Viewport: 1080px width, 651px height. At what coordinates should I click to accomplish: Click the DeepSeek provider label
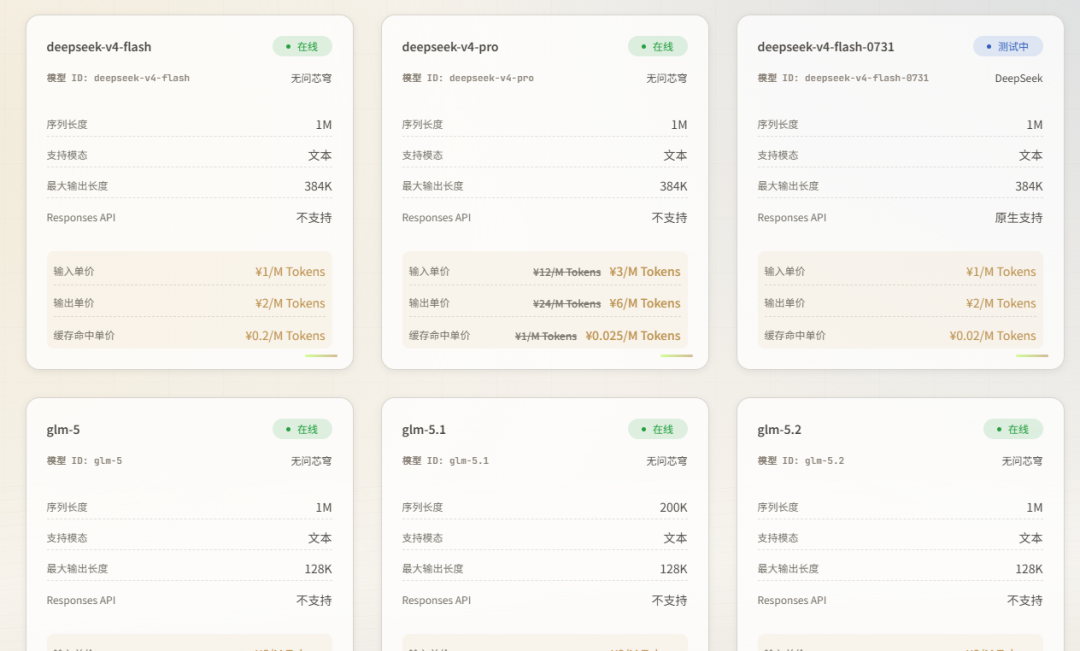(1019, 78)
